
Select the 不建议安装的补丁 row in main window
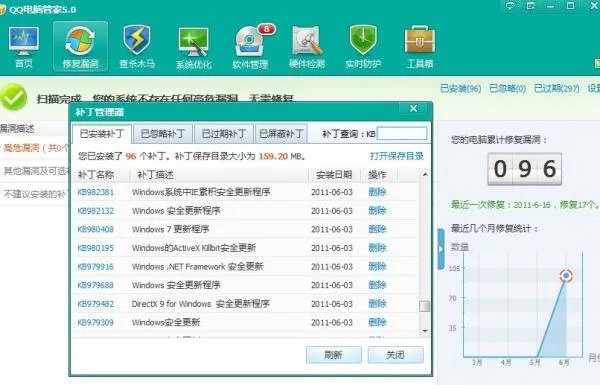click(35, 194)
